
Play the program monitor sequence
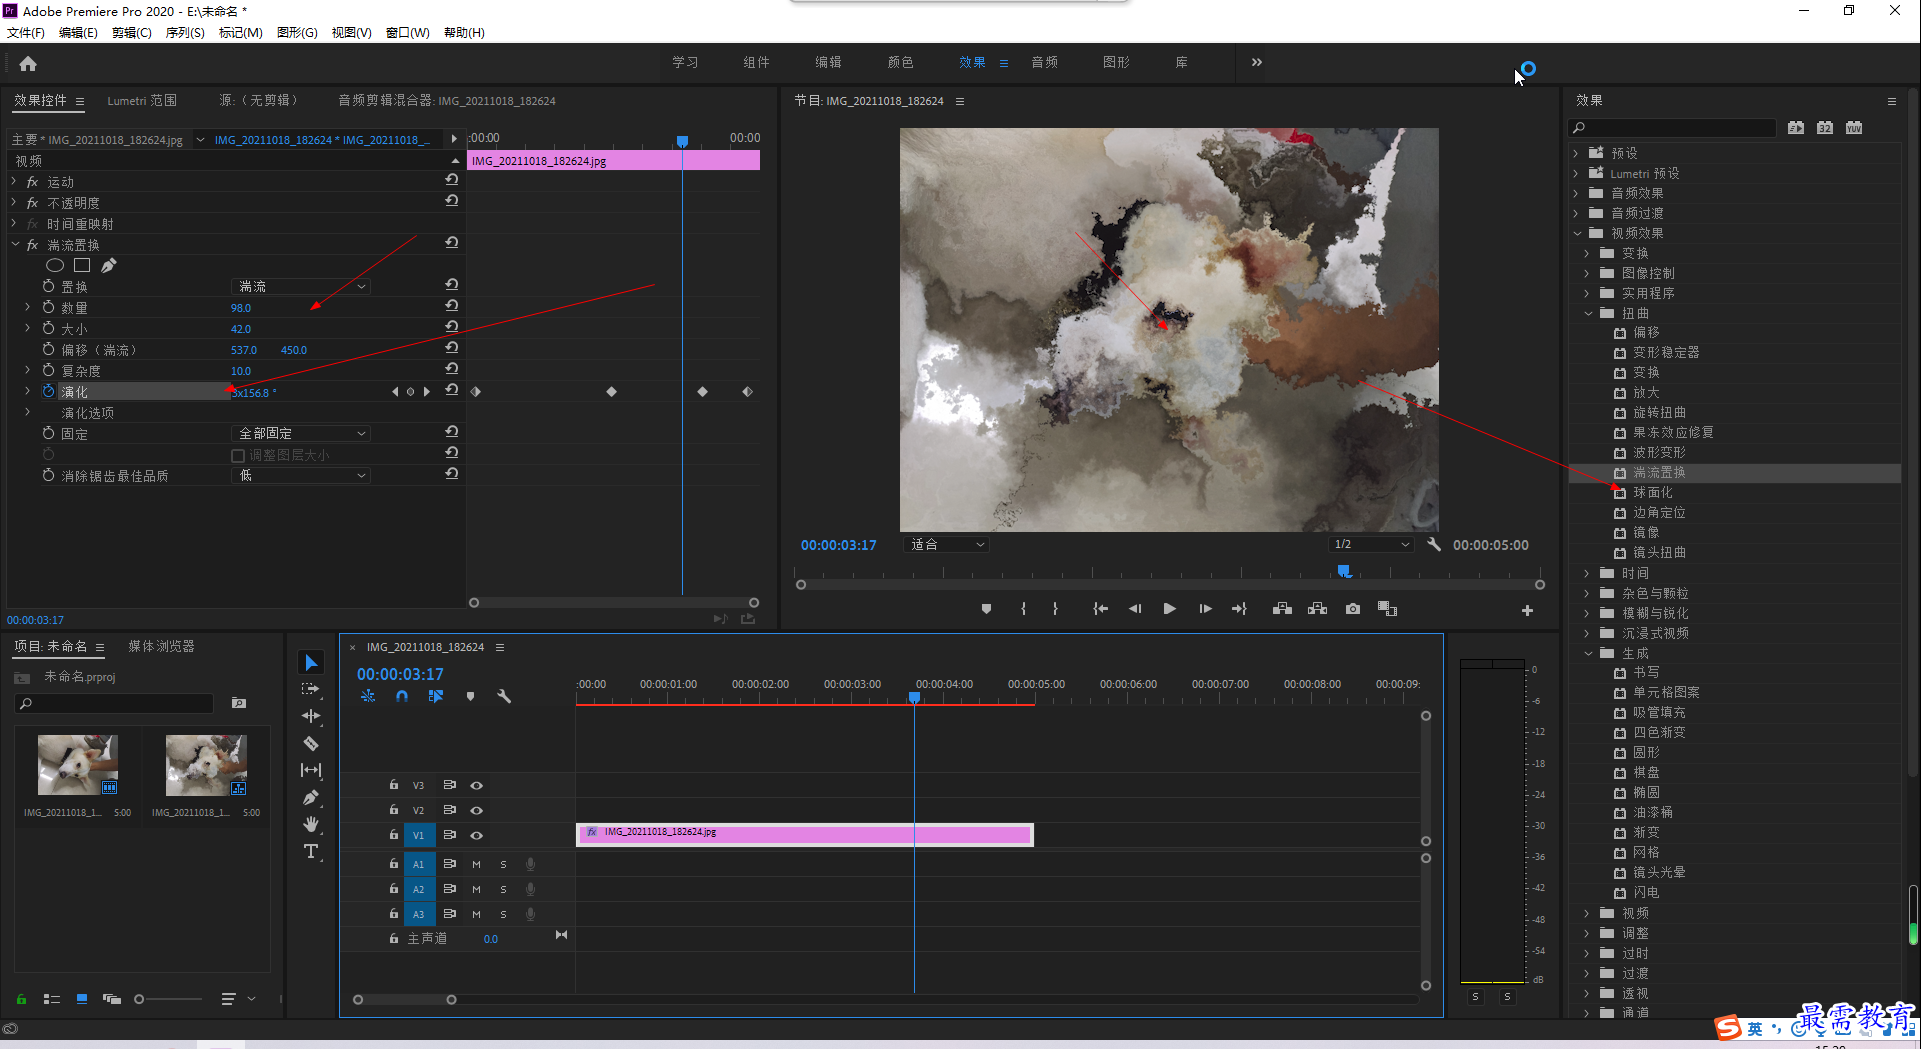pos(1169,608)
